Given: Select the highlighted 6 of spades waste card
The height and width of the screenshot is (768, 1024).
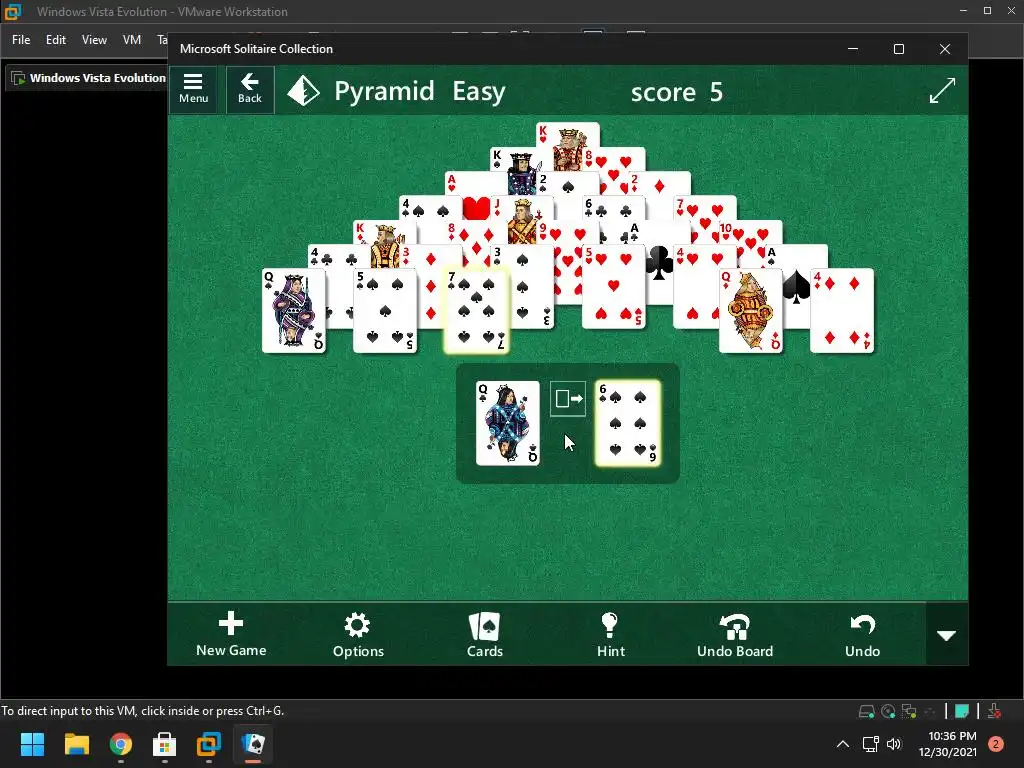Looking at the screenshot, I should pyautogui.click(x=628, y=423).
